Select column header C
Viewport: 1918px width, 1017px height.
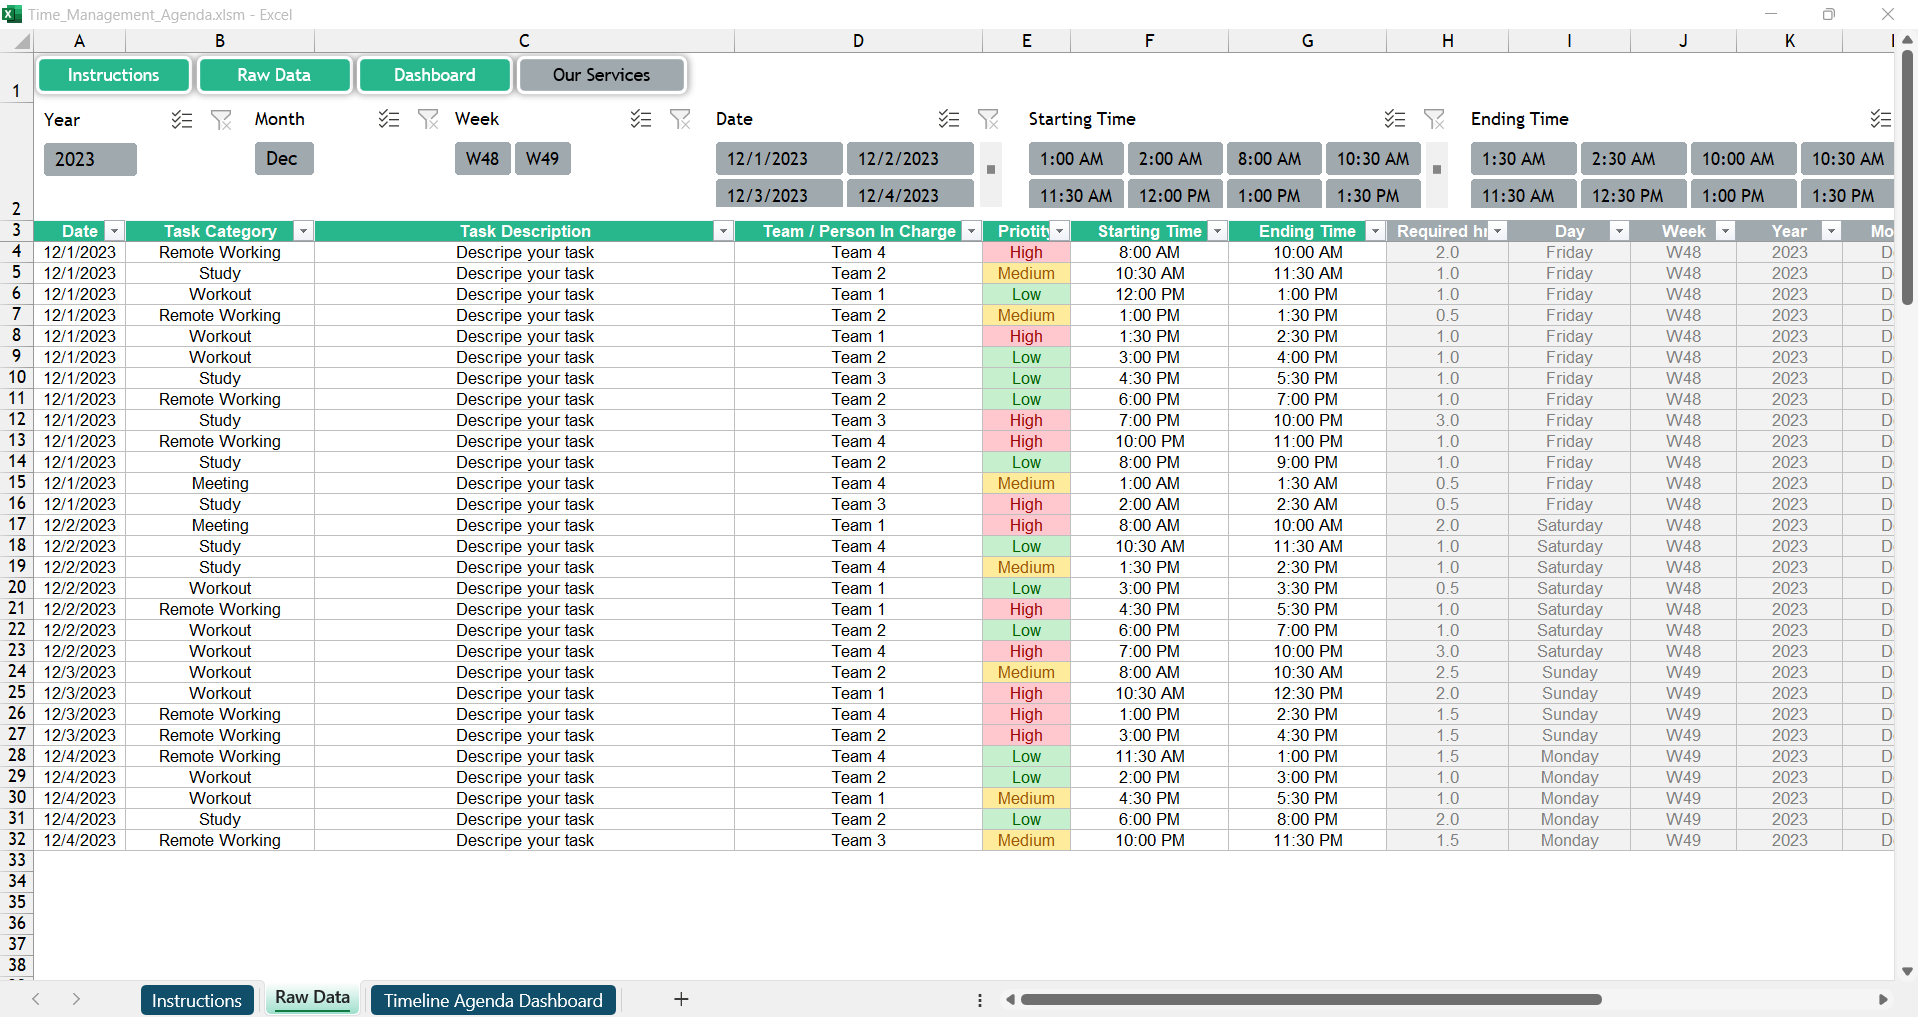pyautogui.click(x=524, y=41)
